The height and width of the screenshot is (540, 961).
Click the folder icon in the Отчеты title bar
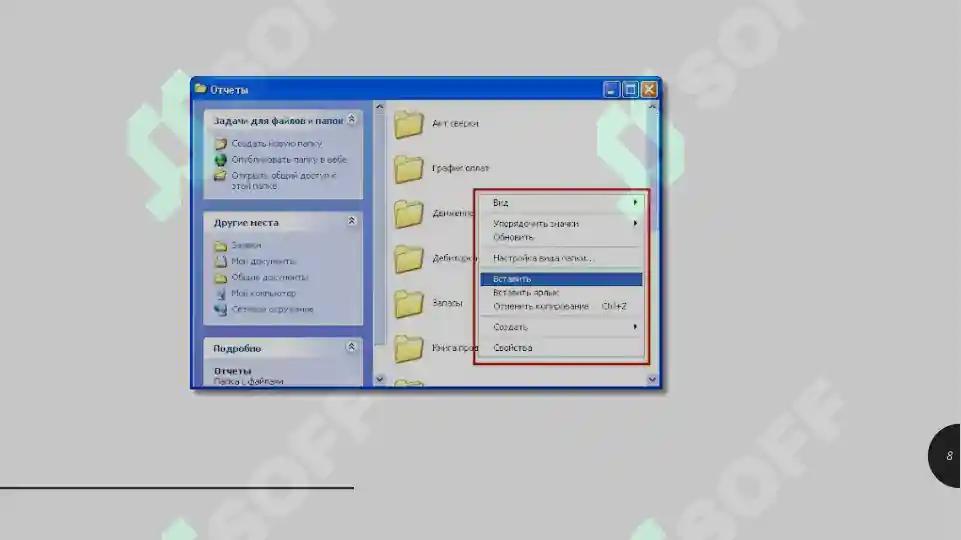[200, 89]
